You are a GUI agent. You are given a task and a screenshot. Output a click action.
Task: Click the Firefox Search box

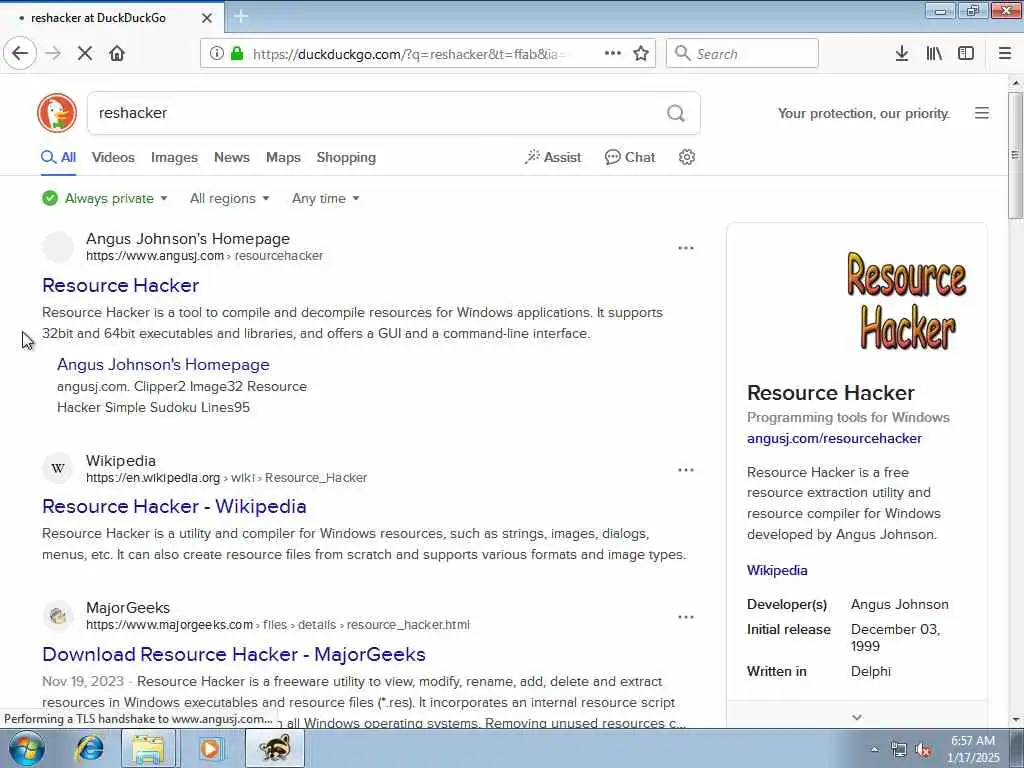coord(742,54)
